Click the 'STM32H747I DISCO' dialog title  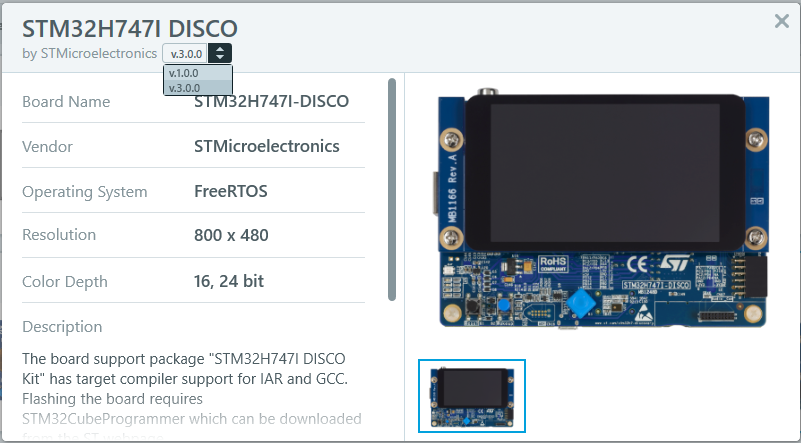tap(130, 29)
